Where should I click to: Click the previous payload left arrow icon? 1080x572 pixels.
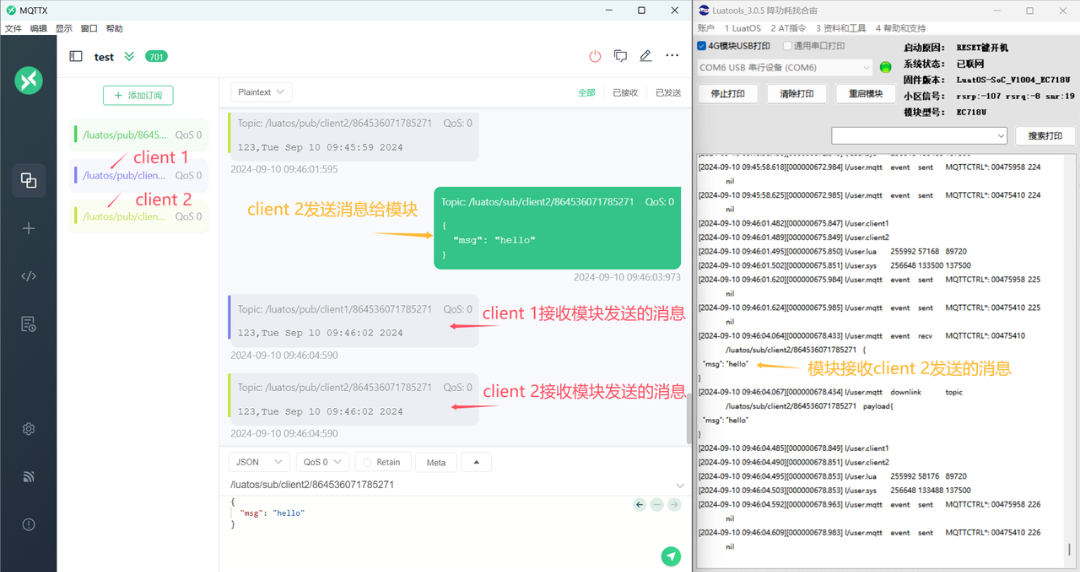coord(639,505)
